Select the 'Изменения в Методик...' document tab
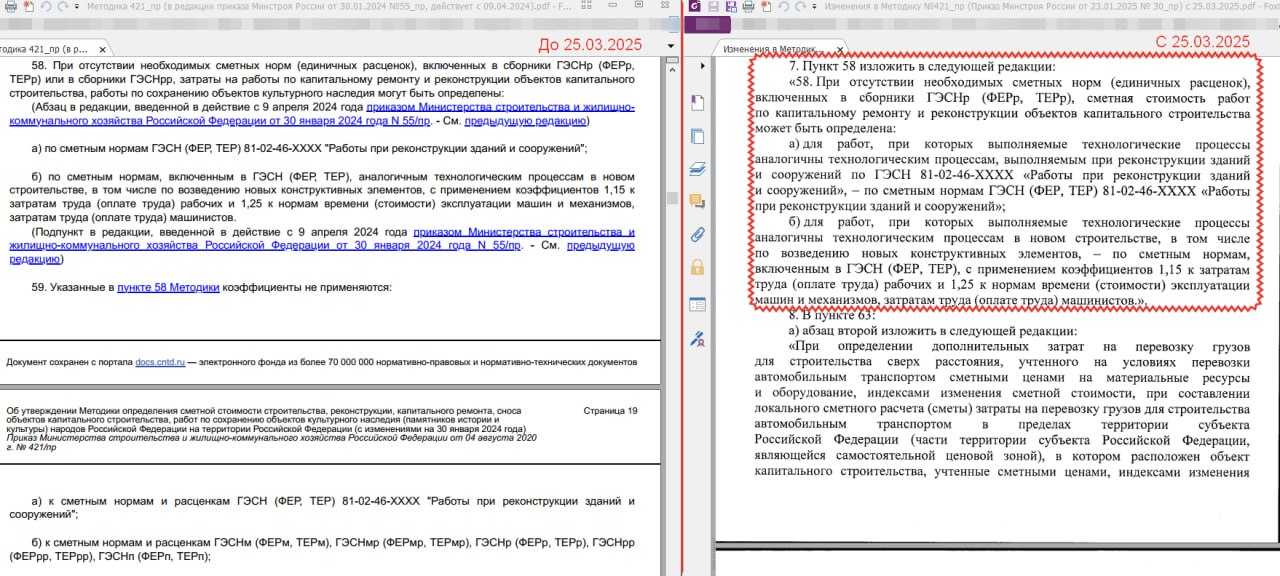Viewport: 1280px width, 576px height. [x=774, y=48]
